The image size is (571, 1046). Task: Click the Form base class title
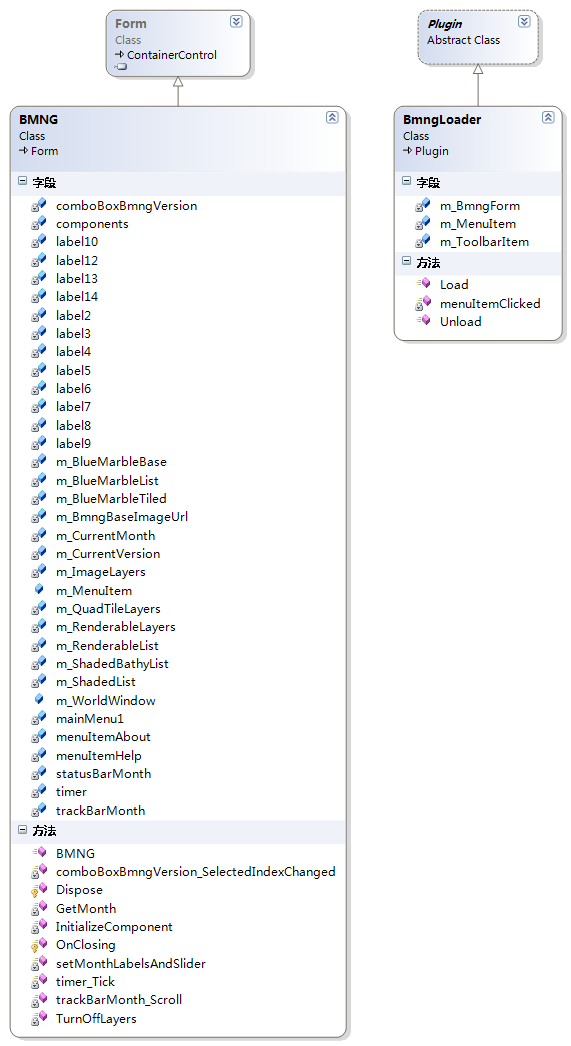[x=131, y=23]
